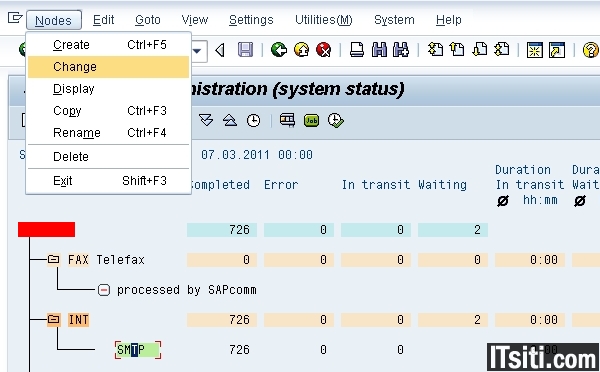The image size is (600, 372).
Task: Click the clock with checkmark icon
Action: coord(336,121)
